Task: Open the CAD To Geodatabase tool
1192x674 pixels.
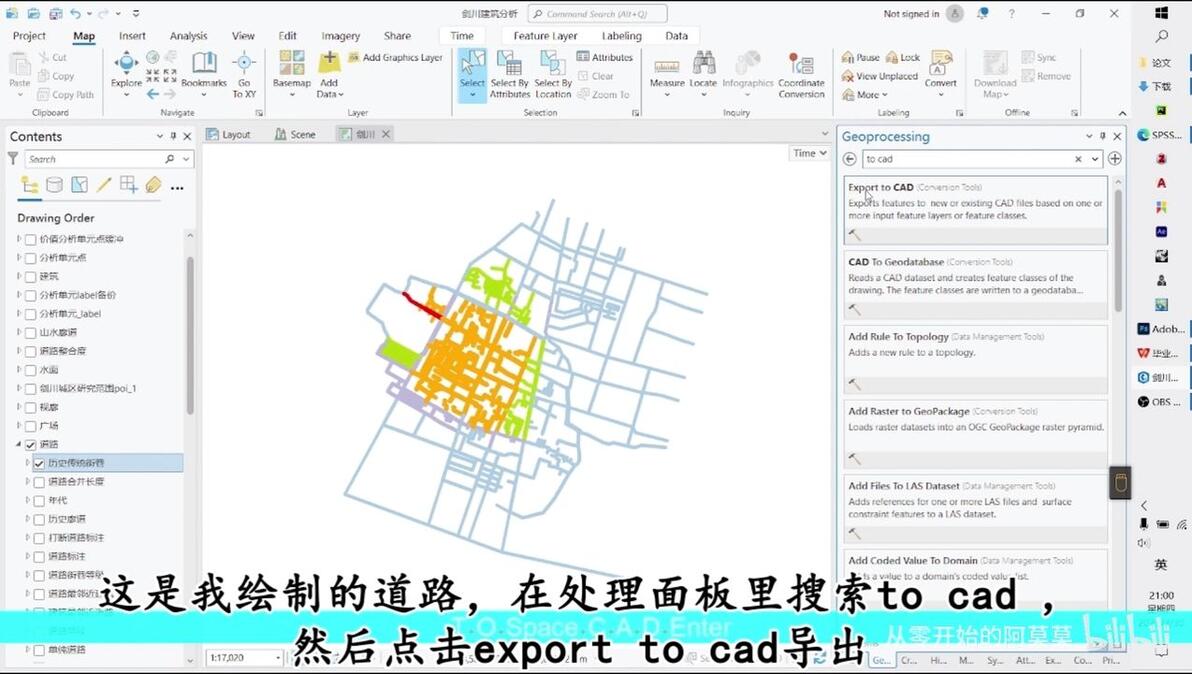Action: point(975,285)
